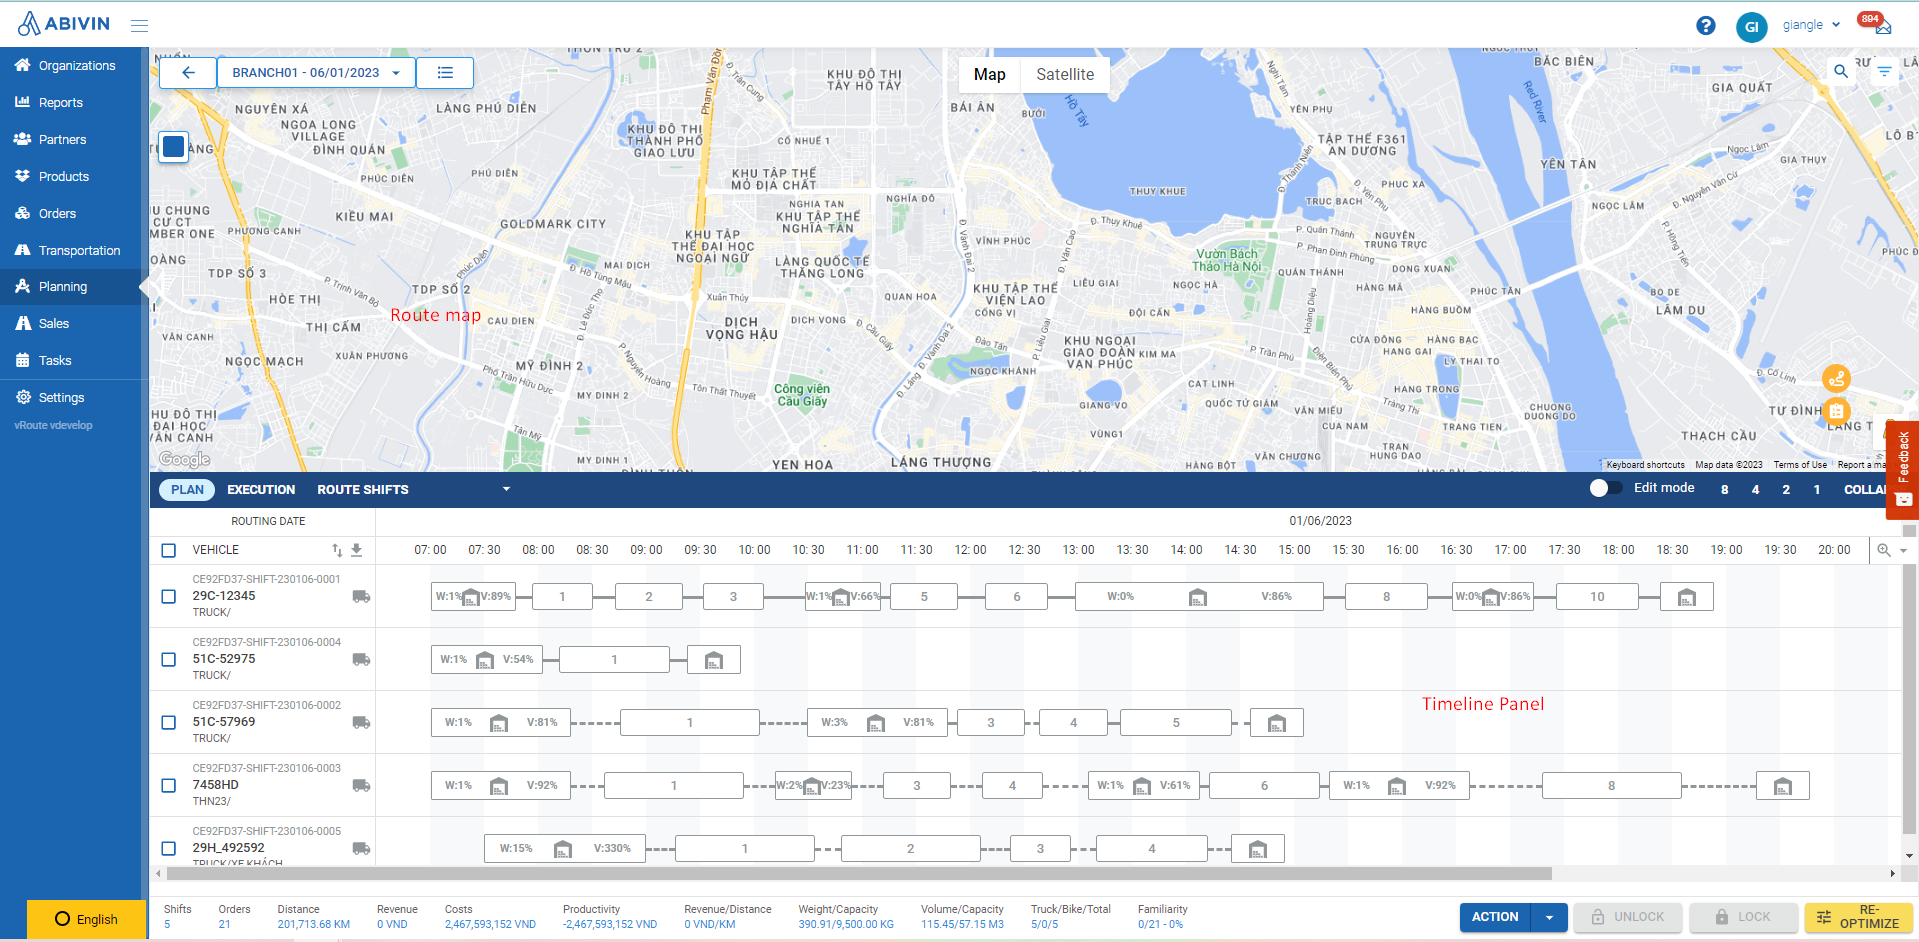Viewport: 1919px width, 942px height.
Task: Select stop 5 on 51C-57969 route
Action: click(1176, 723)
